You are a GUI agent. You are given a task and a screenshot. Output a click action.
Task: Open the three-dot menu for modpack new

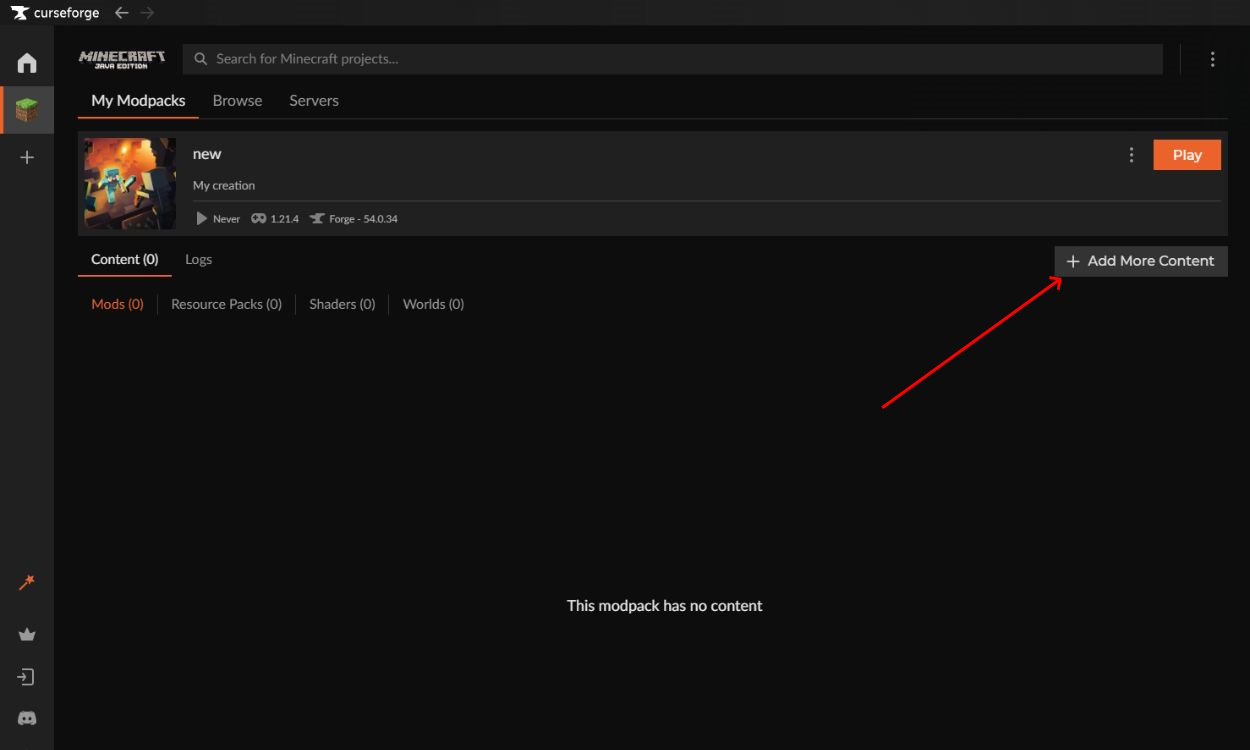click(x=1131, y=155)
